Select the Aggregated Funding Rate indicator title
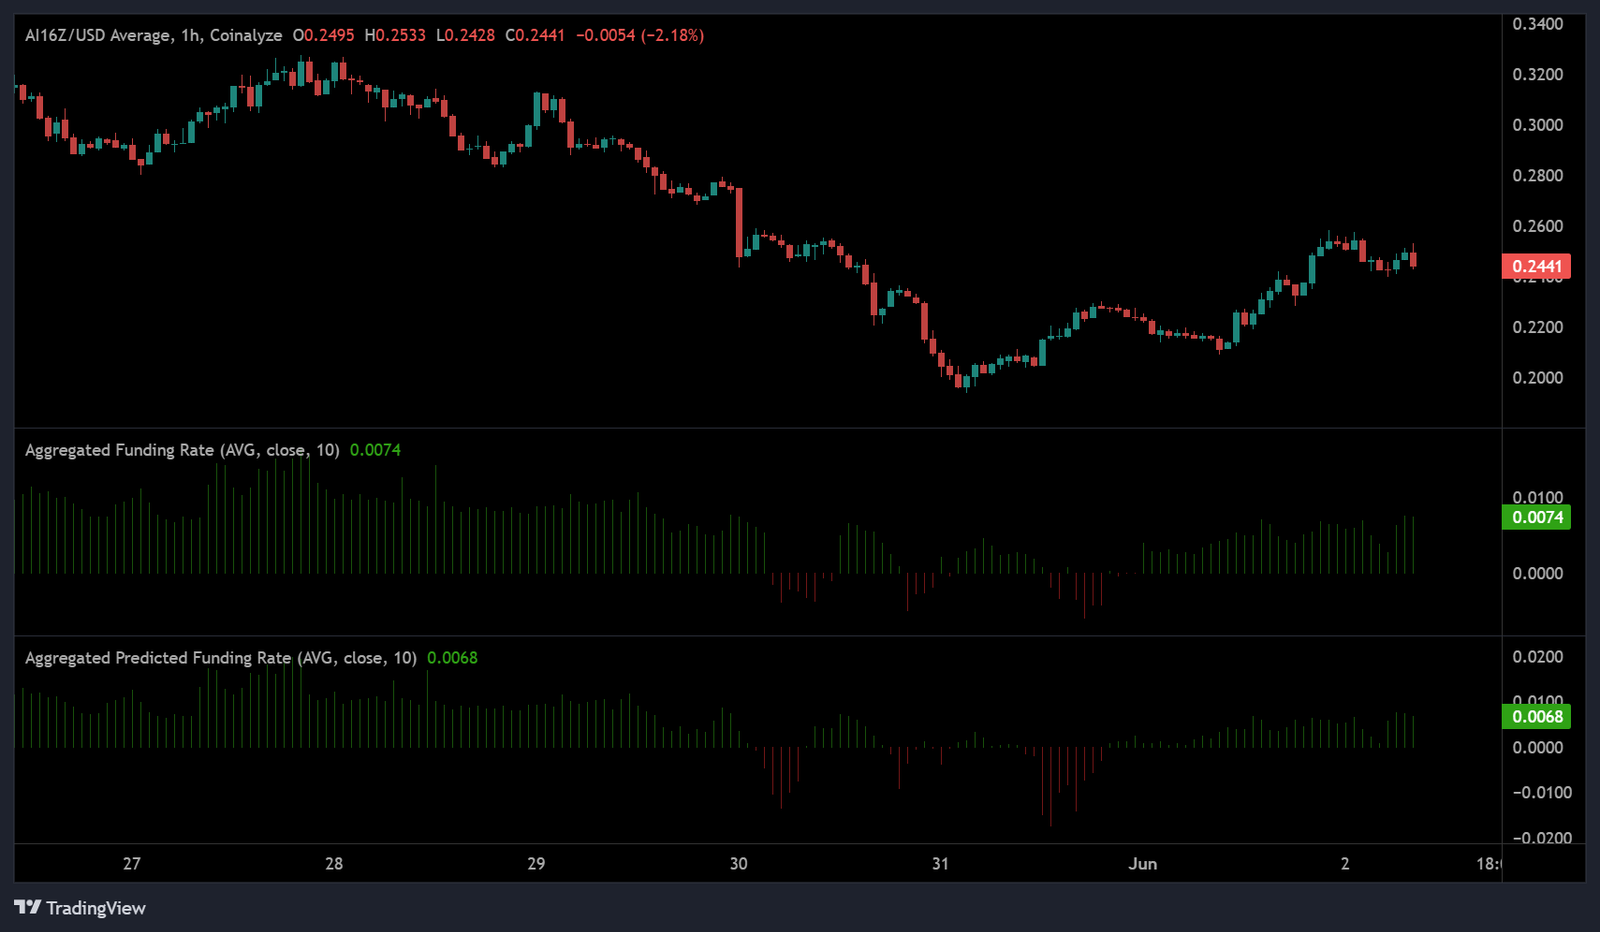 182,450
